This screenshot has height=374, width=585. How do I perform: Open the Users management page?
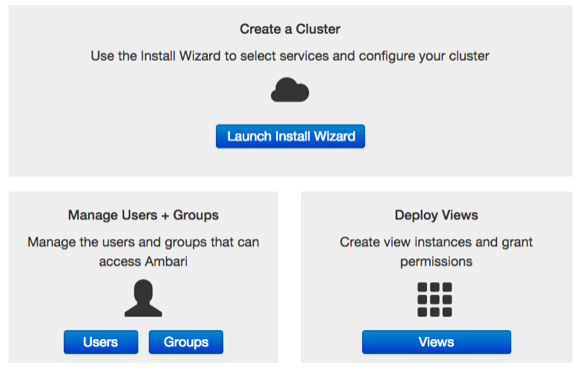click(101, 342)
